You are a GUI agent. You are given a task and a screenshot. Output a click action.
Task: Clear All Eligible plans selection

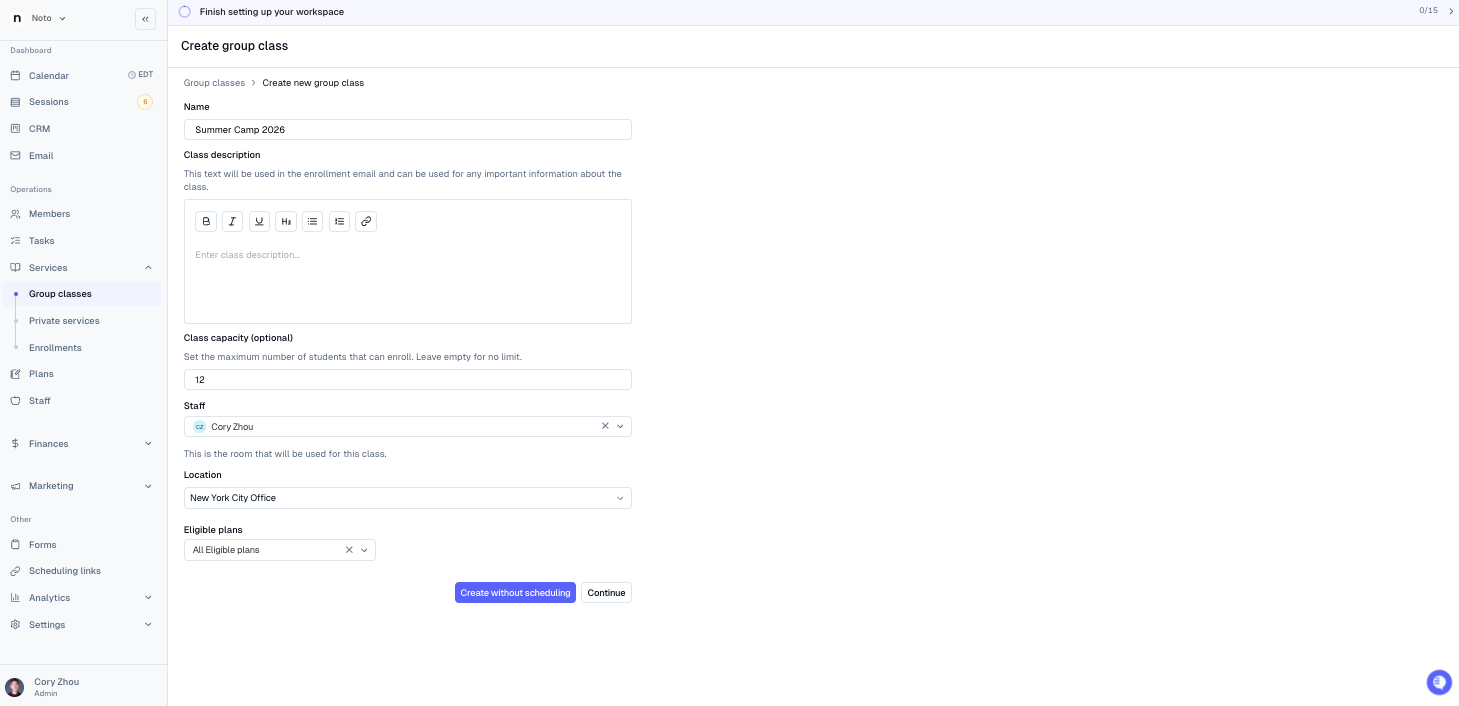[349, 550]
